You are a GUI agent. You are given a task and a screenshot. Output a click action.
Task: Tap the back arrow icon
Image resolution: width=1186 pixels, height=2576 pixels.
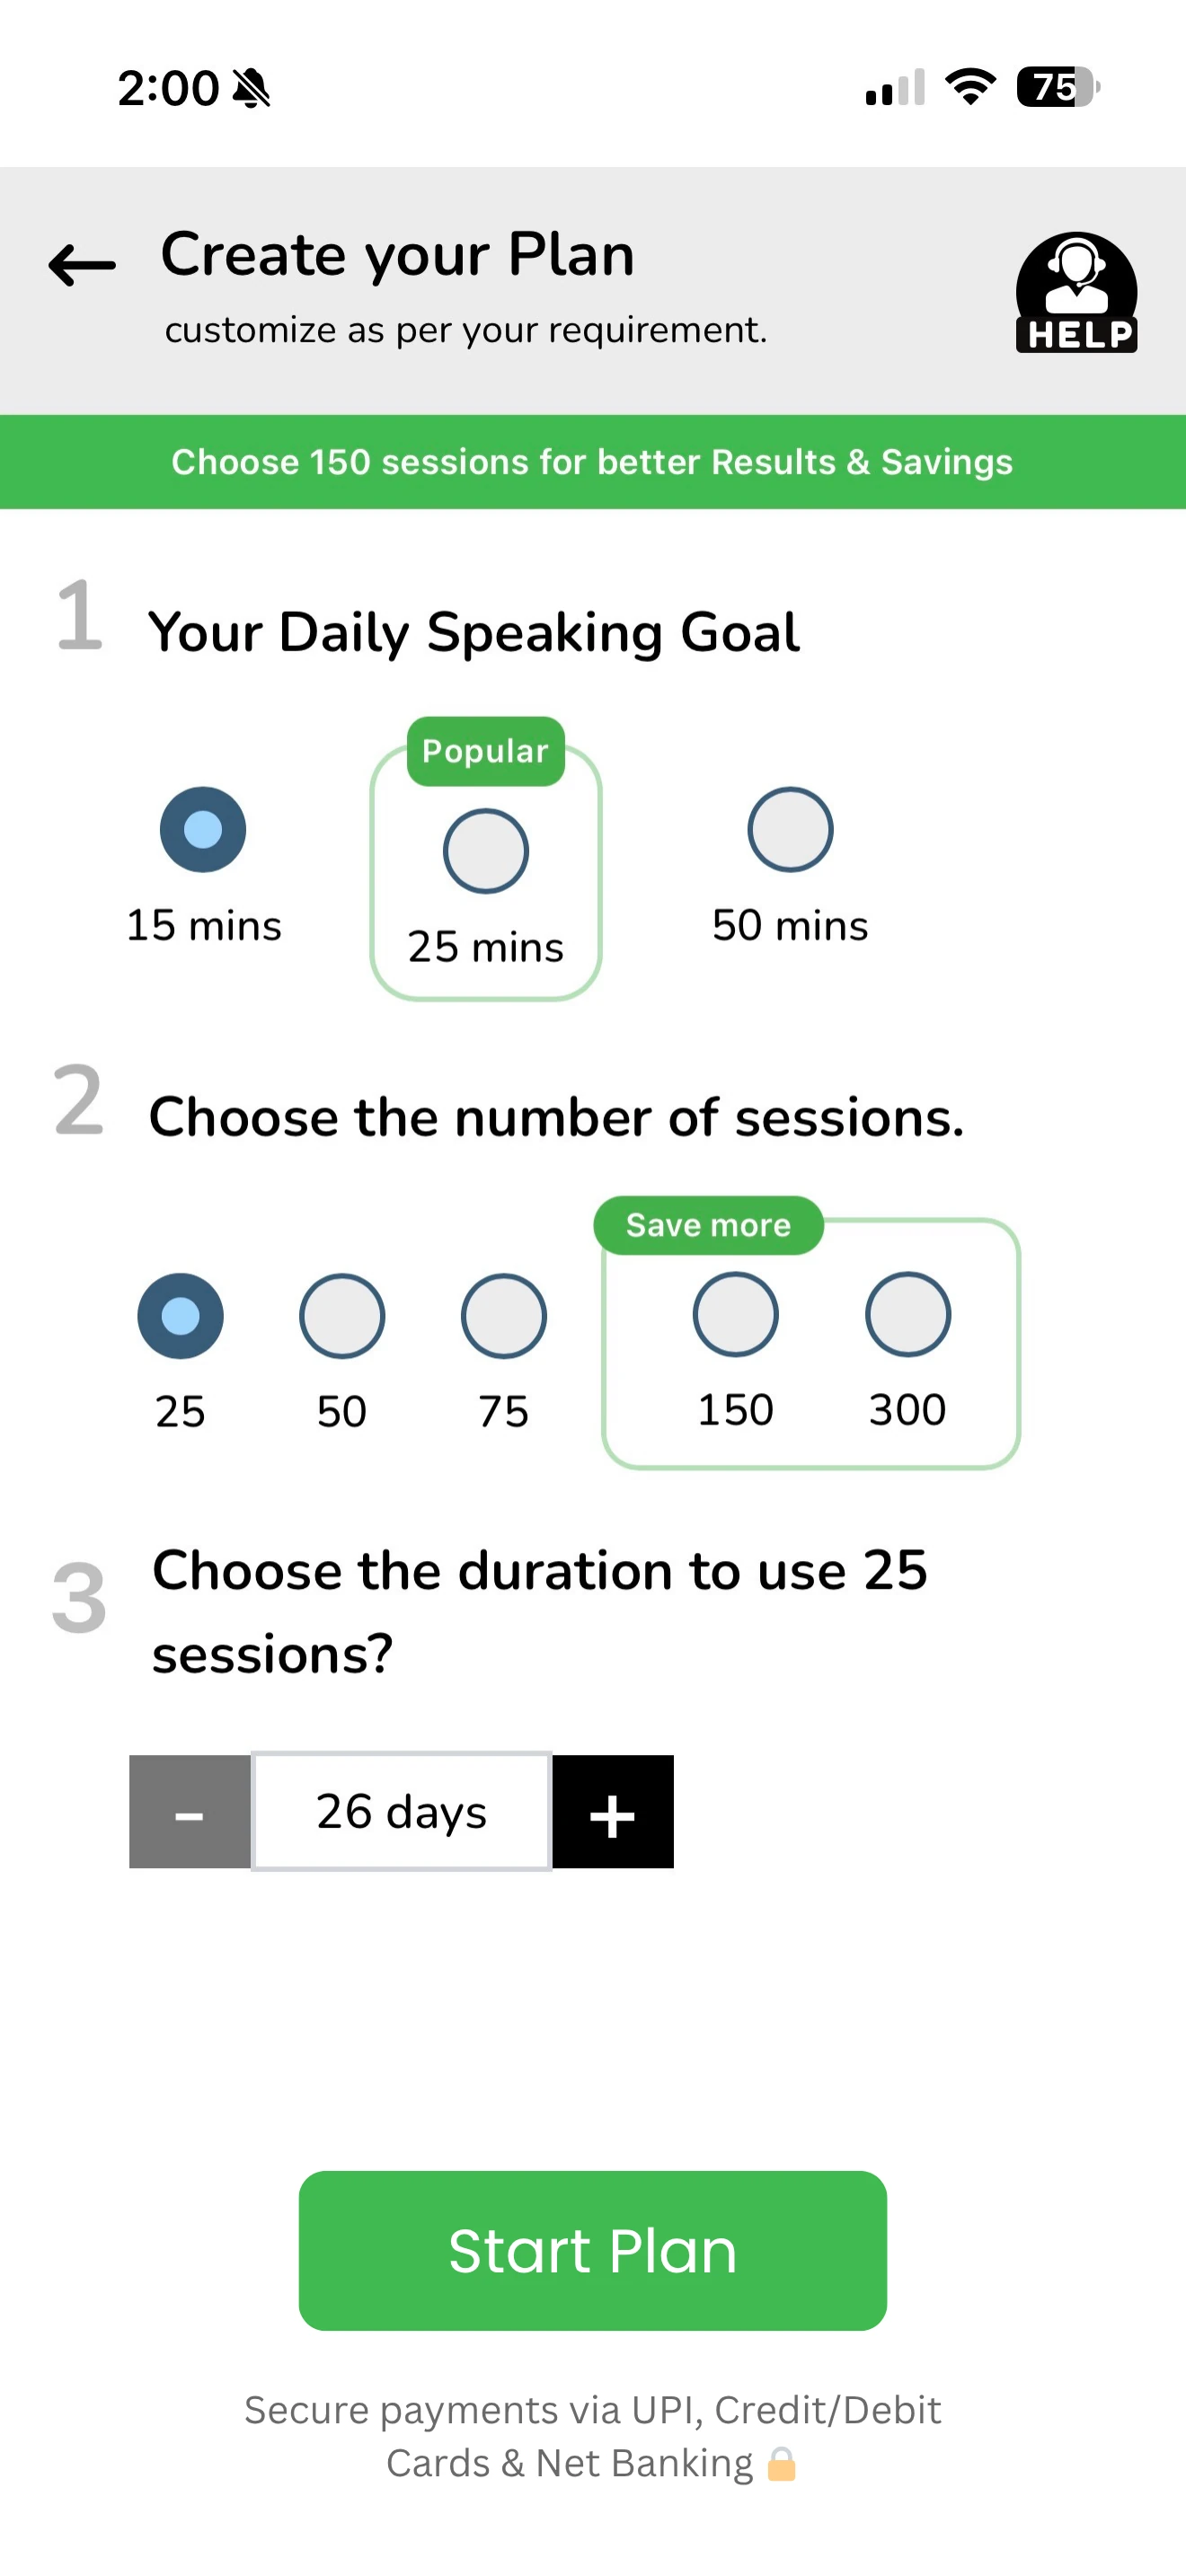(x=82, y=266)
